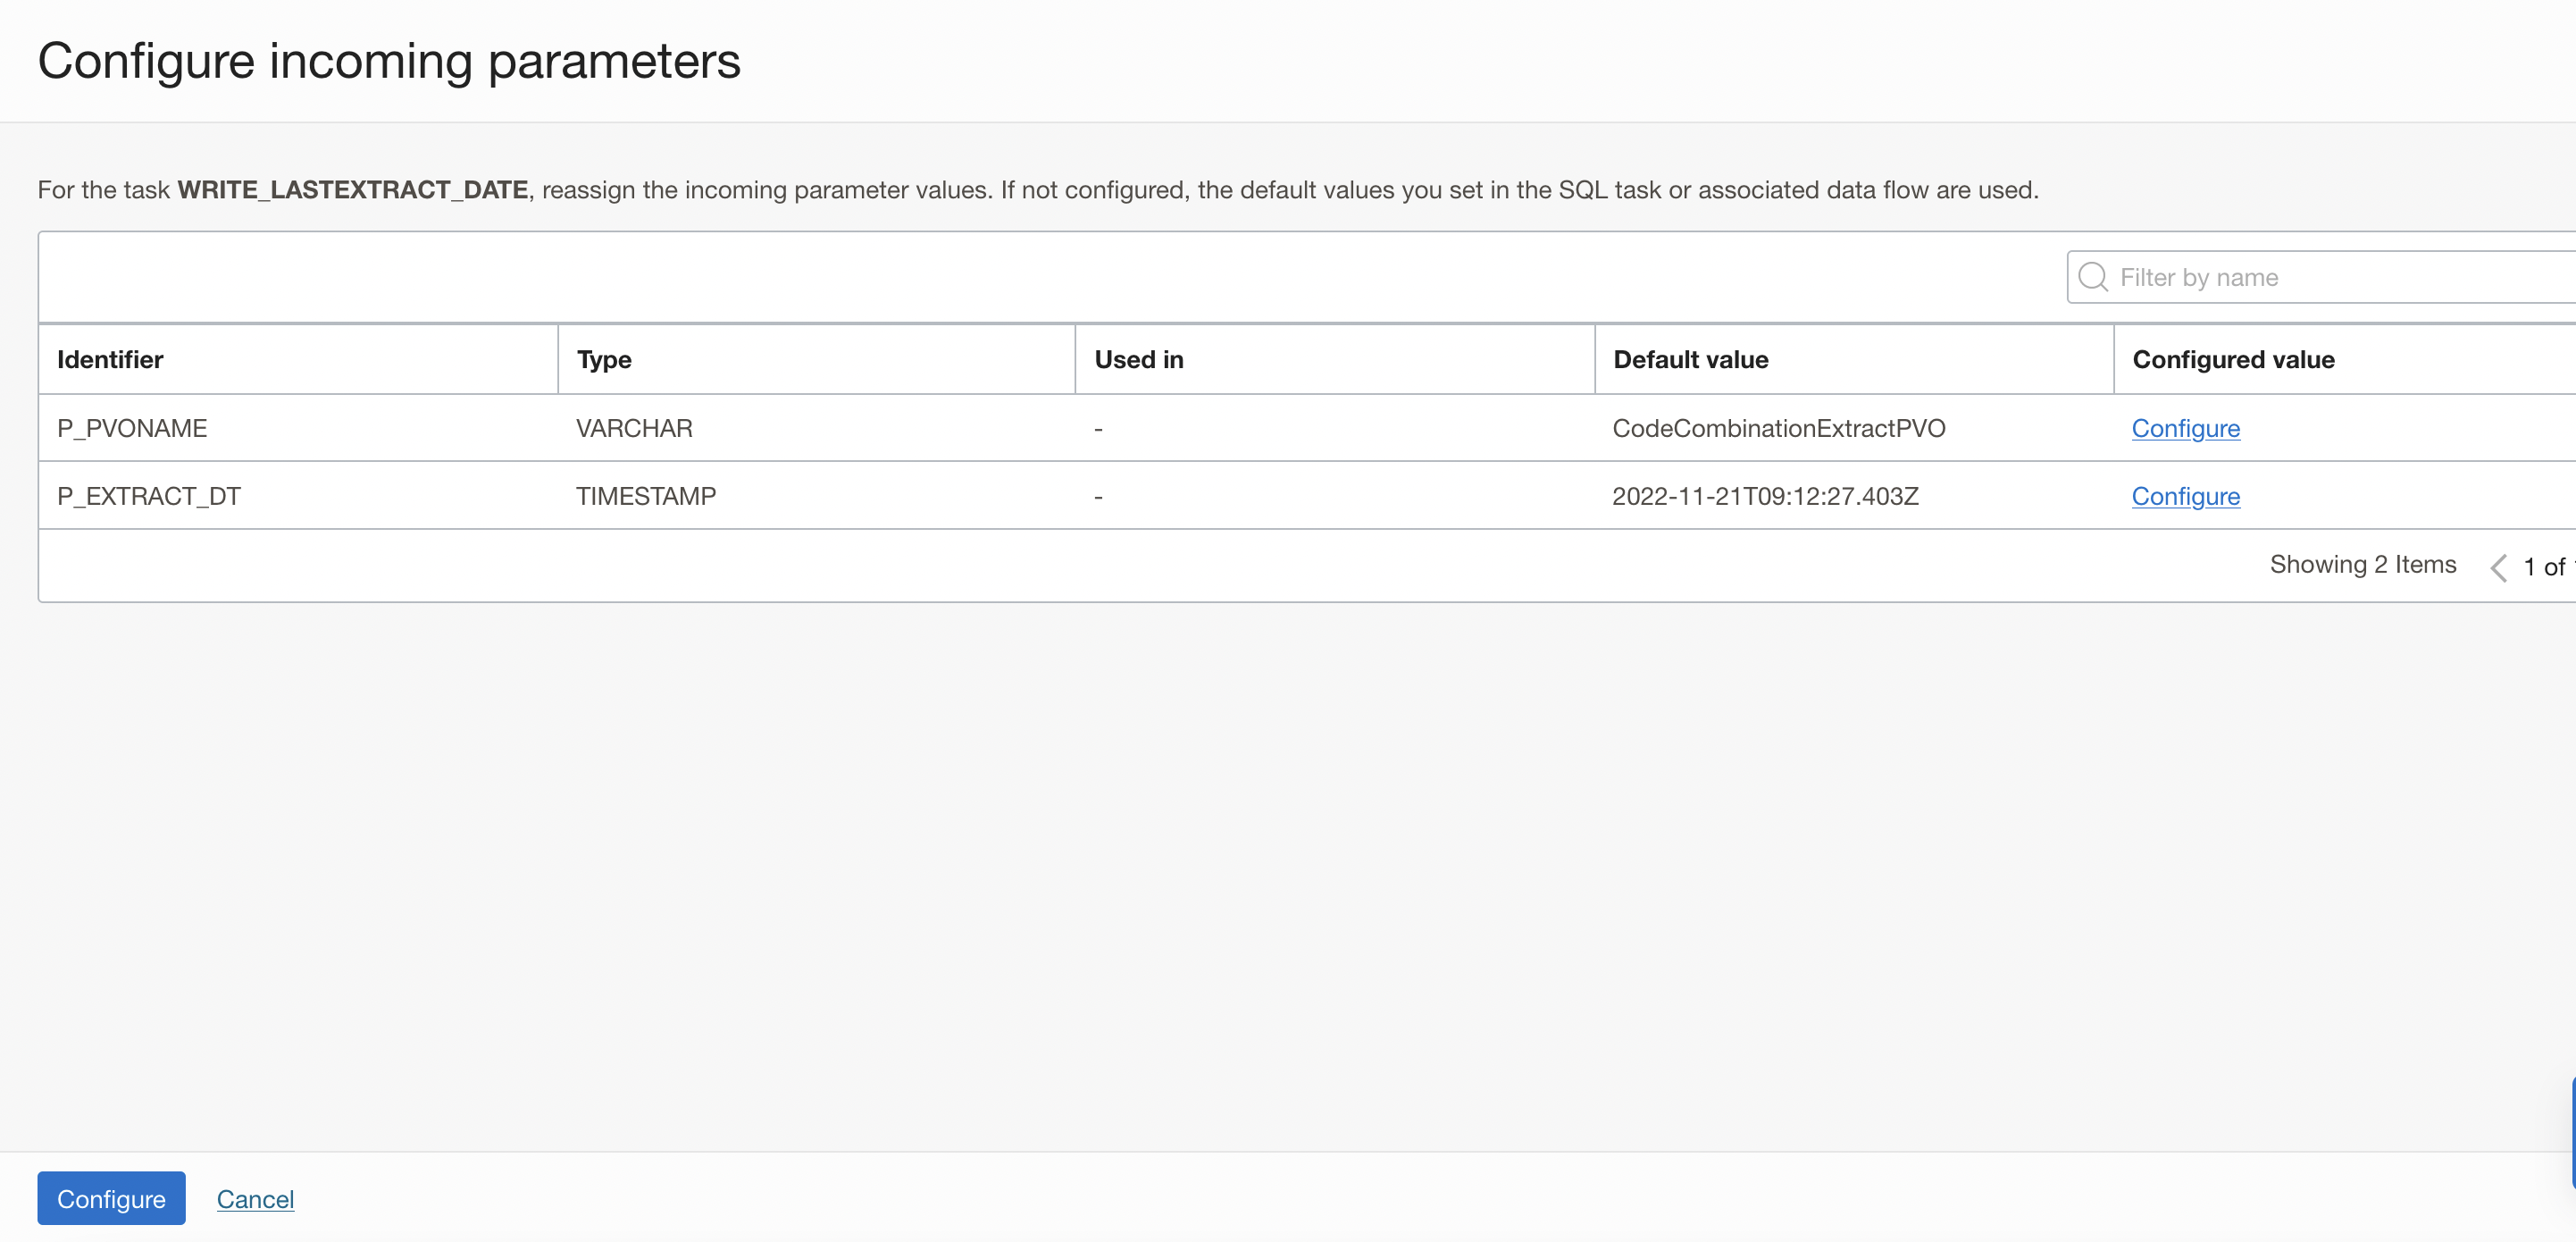Click the Default value column header

point(1690,359)
